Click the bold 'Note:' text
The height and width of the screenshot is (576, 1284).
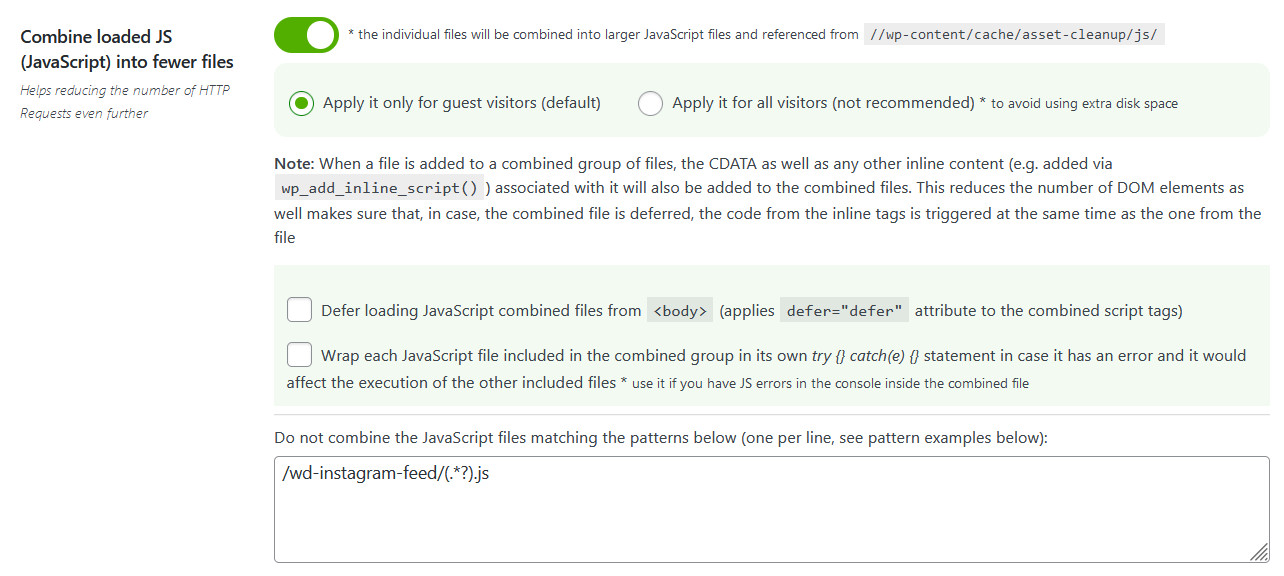295,163
